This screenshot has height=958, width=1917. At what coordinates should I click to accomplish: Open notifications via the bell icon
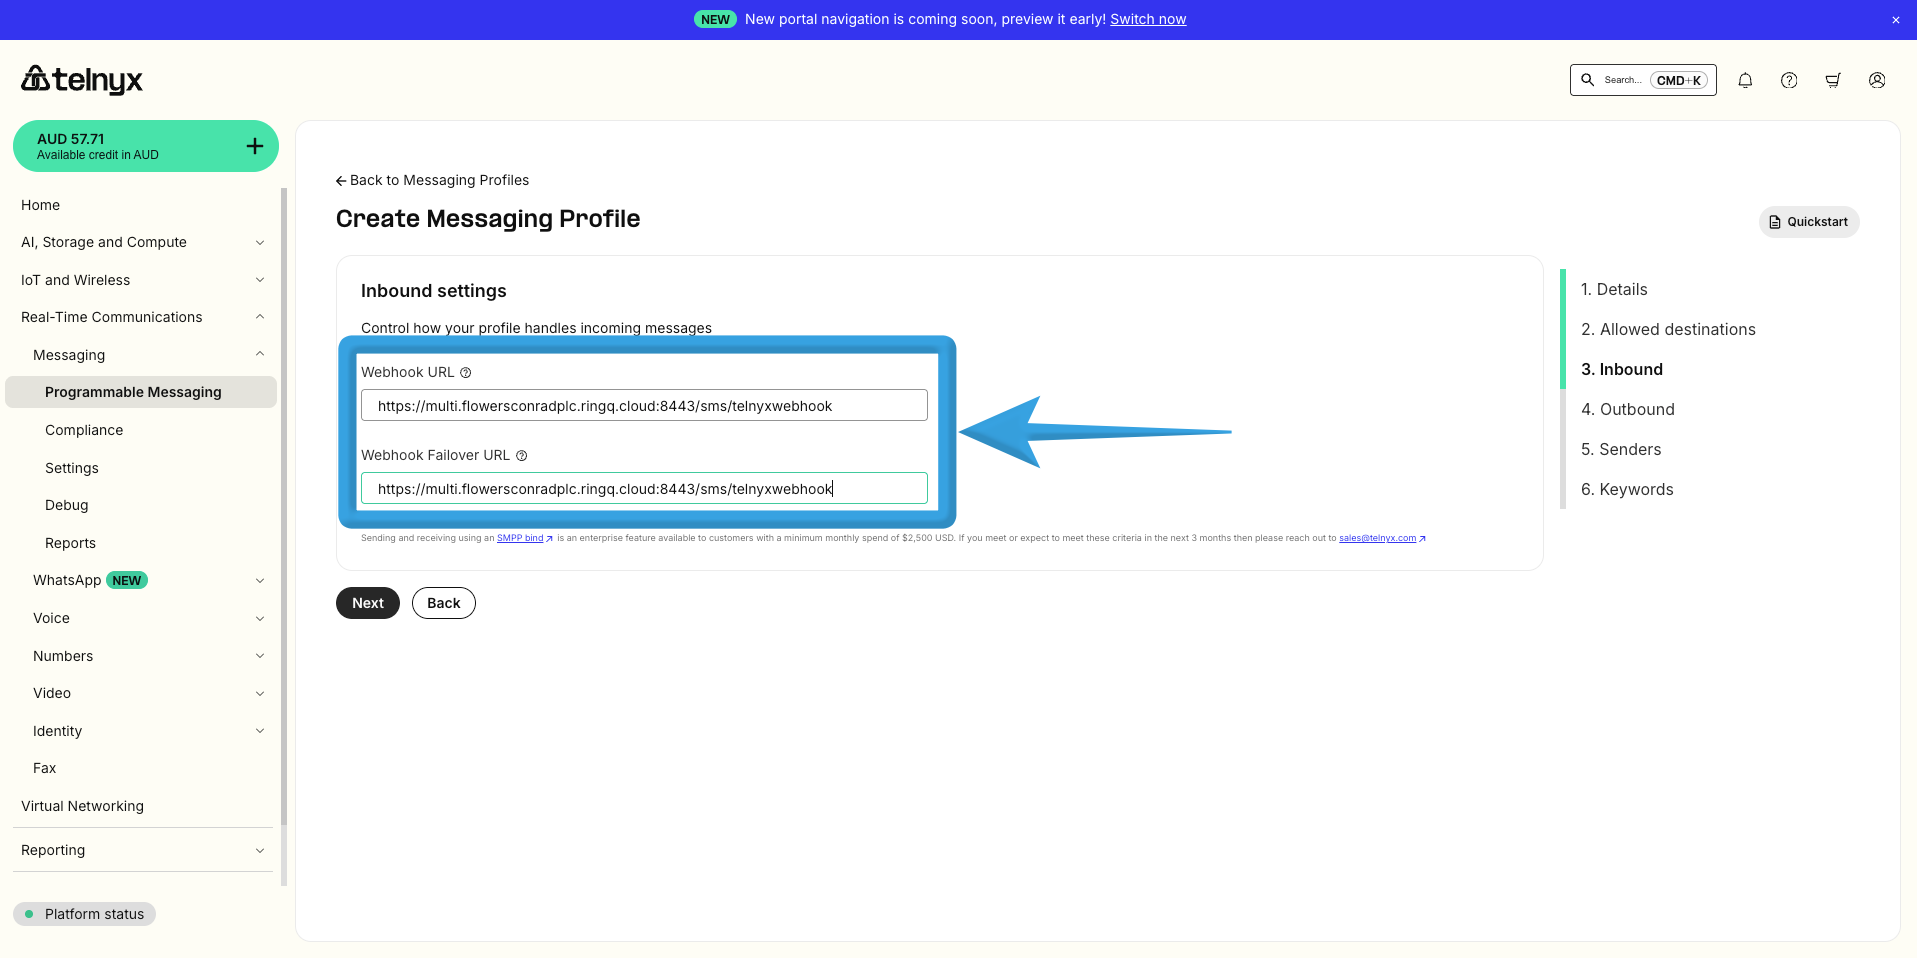(x=1745, y=80)
